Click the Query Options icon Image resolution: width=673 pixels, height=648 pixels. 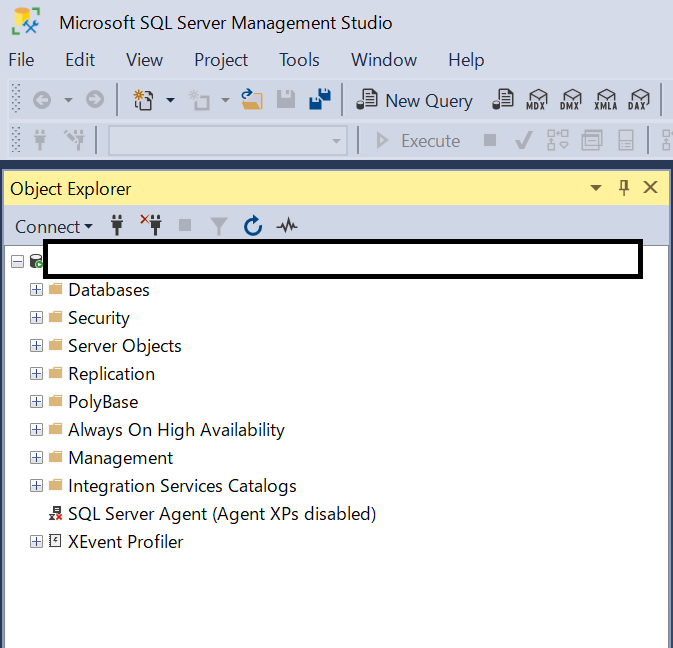(x=592, y=140)
